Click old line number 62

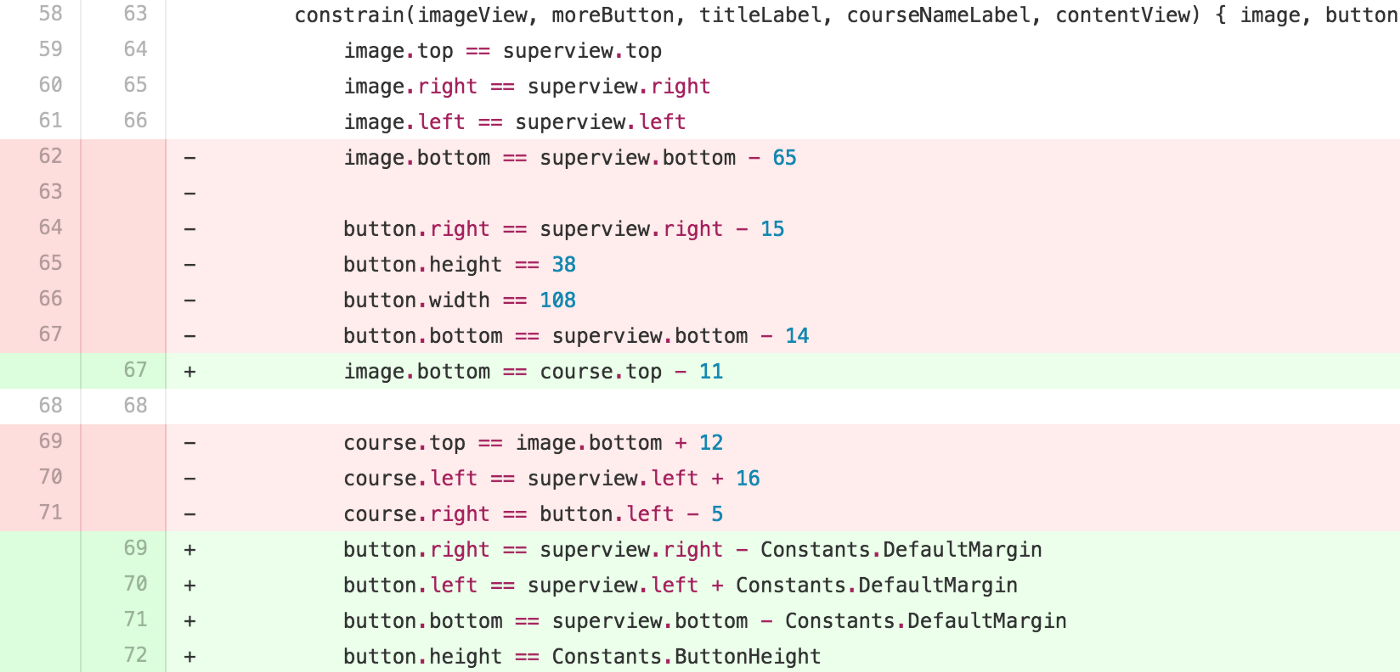click(50, 156)
